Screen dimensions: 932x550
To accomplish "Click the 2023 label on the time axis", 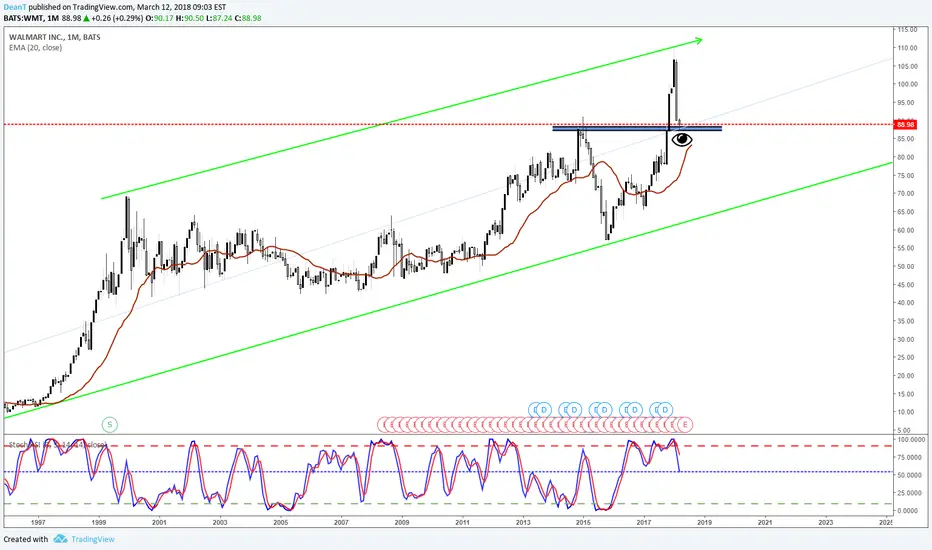I will tap(826, 523).
